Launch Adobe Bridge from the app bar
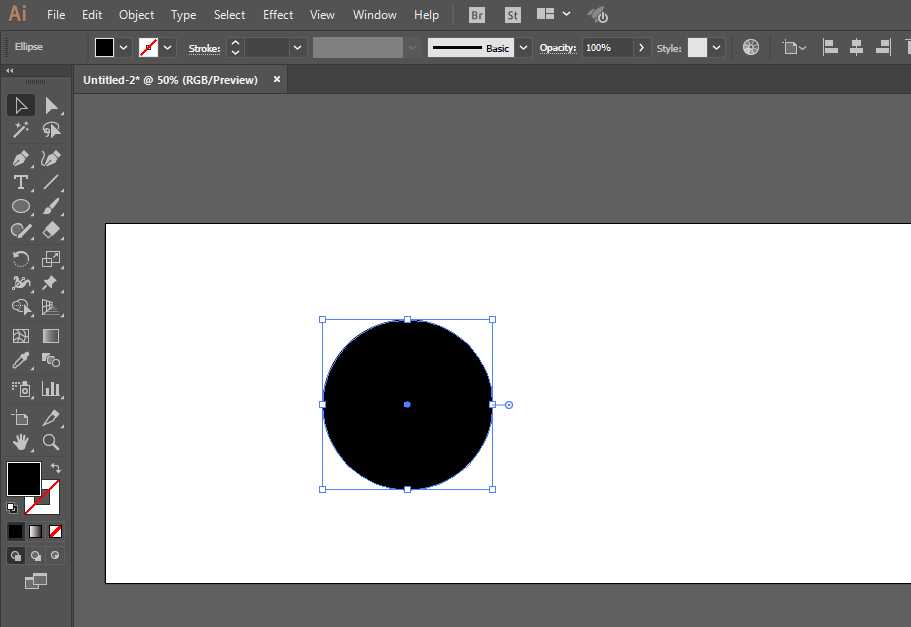This screenshot has height=627, width=911. [477, 14]
